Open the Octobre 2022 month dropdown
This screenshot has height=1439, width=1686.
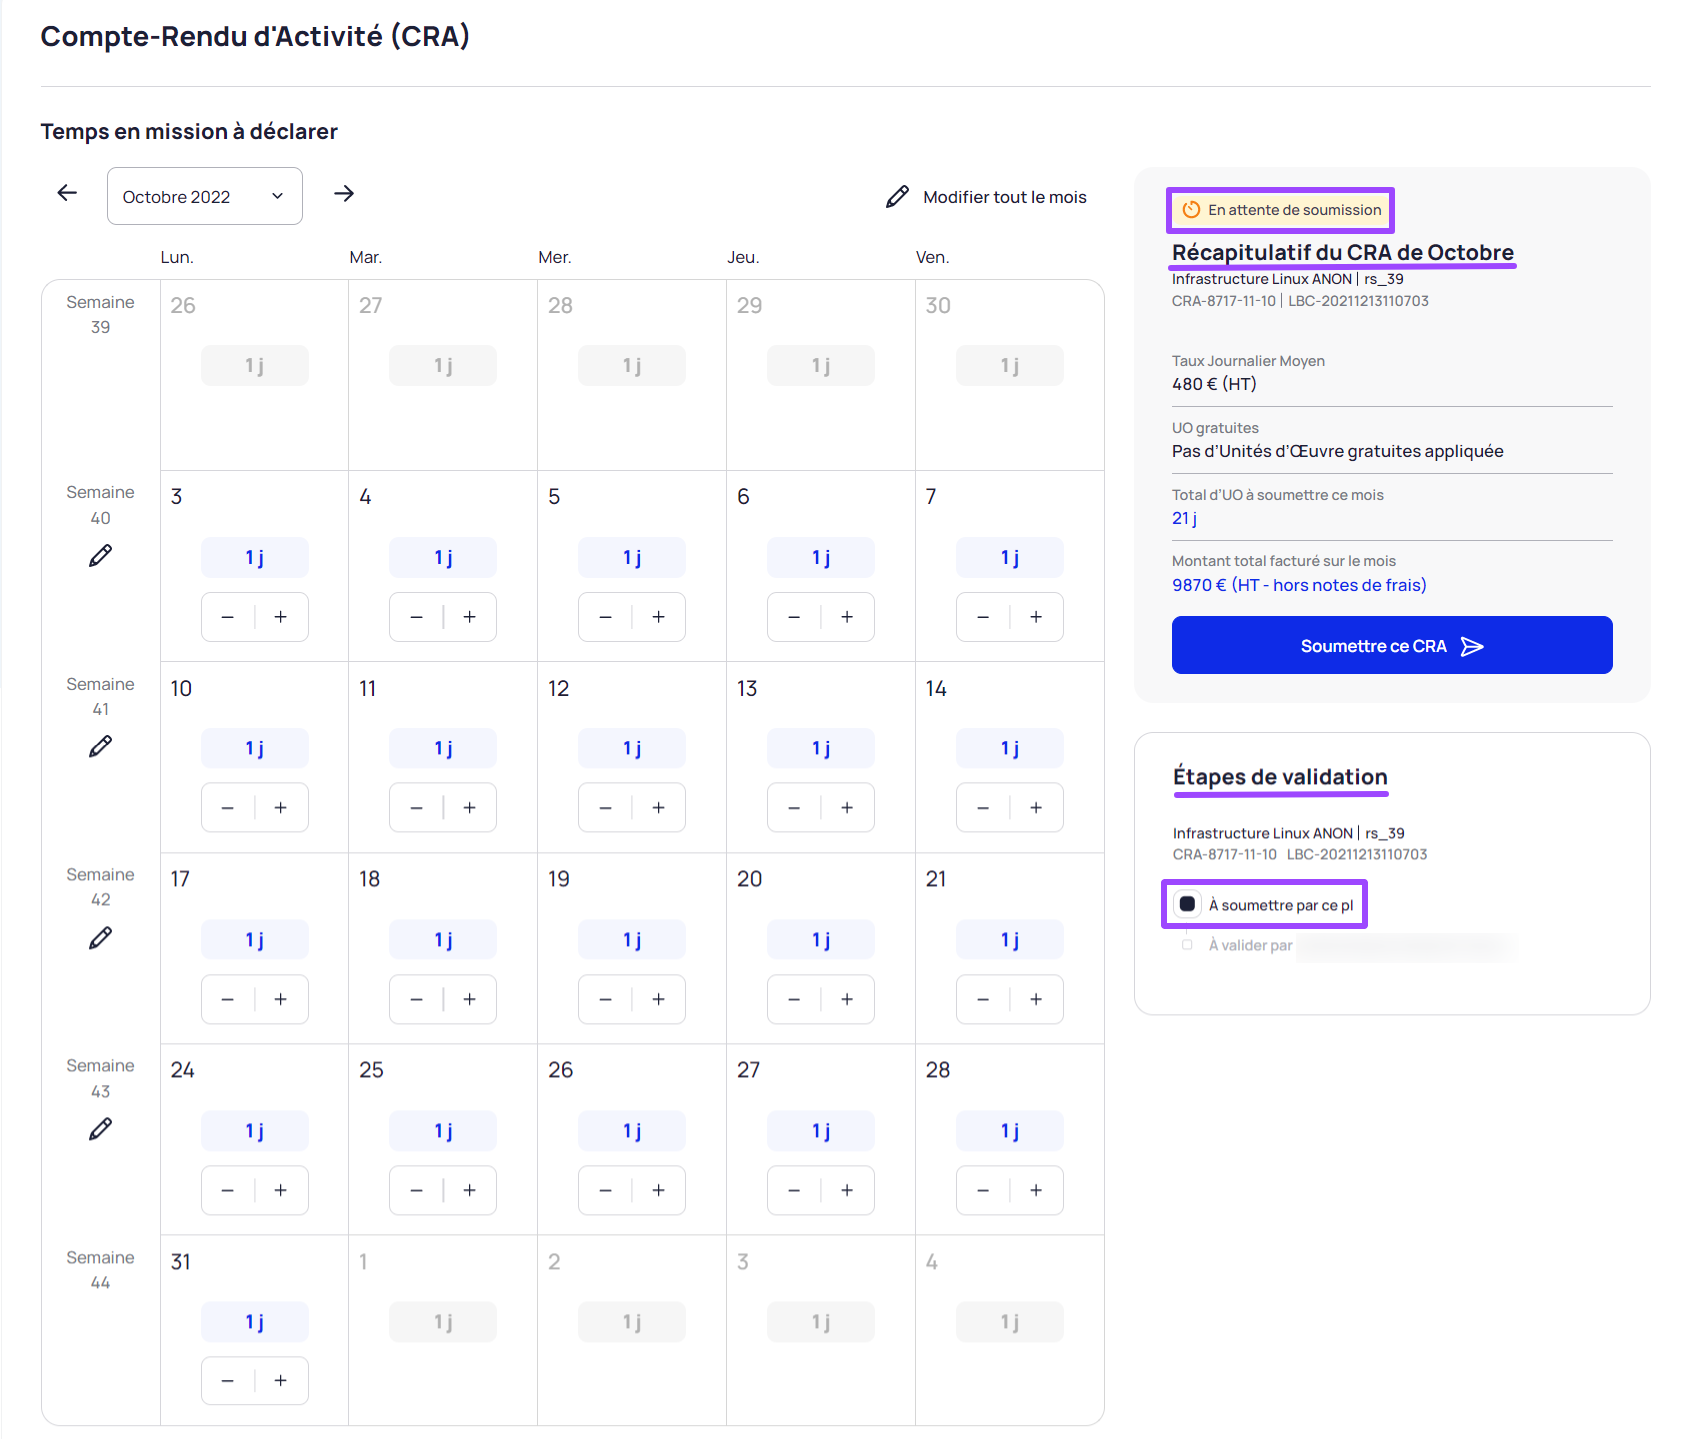pyautogui.click(x=205, y=196)
